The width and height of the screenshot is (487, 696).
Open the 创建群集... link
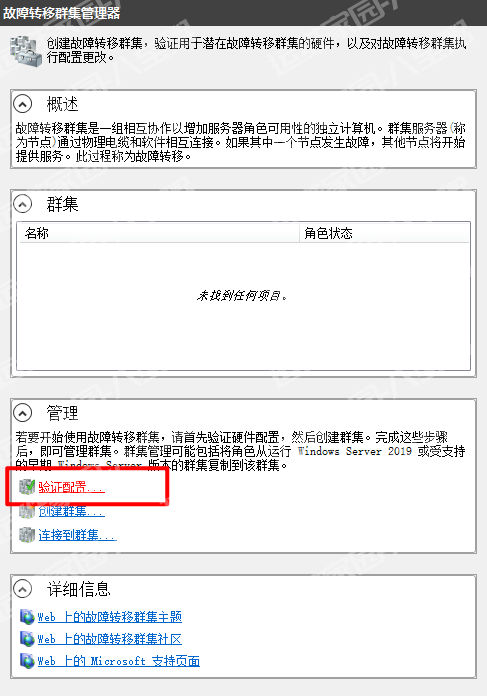tap(71, 511)
